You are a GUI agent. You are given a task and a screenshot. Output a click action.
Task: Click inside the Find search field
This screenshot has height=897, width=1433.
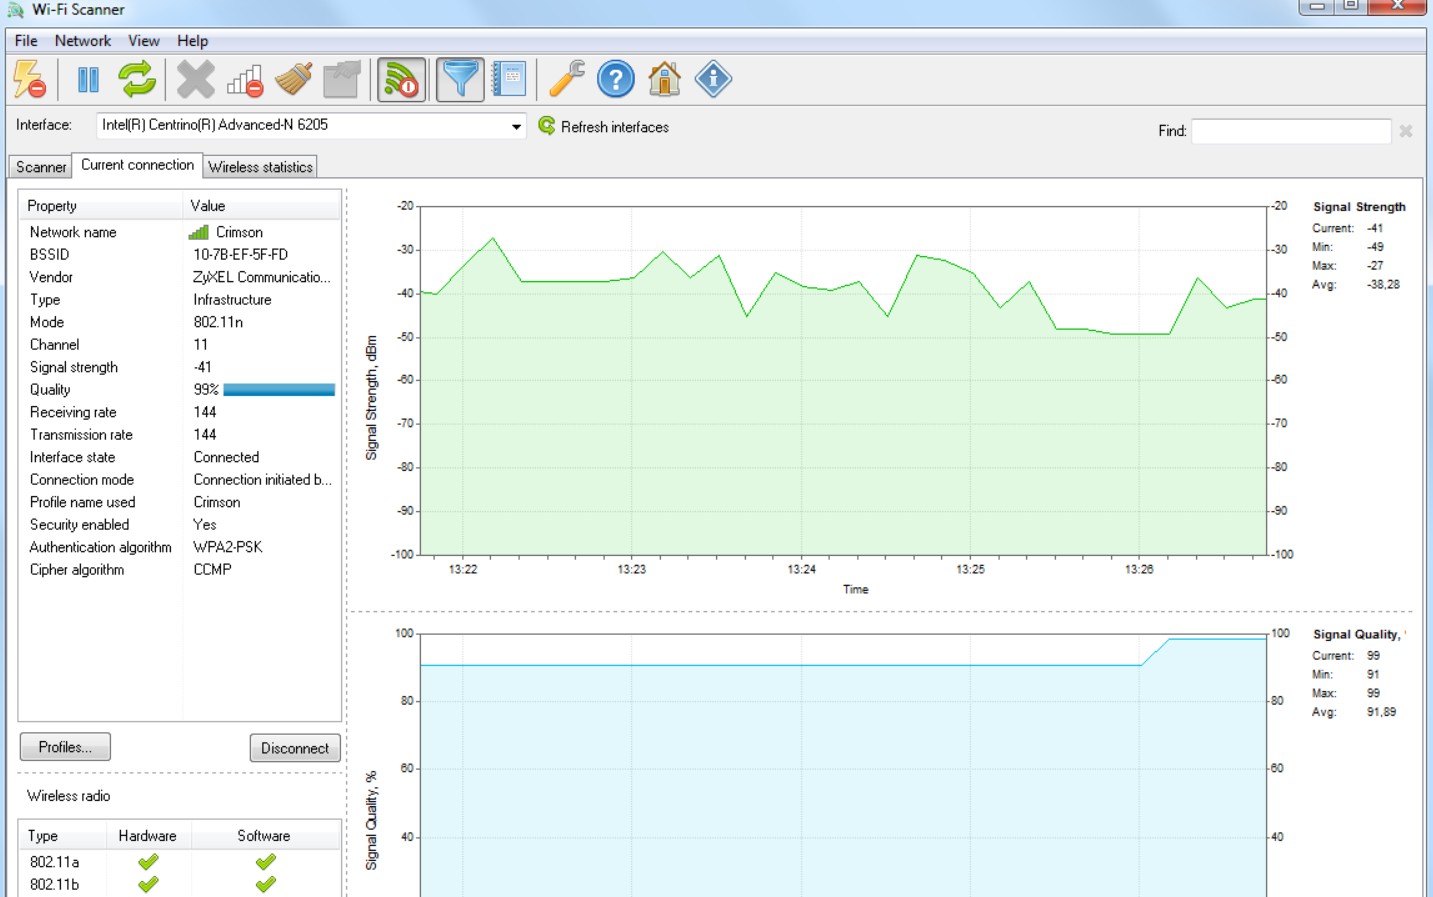(1290, 129)
